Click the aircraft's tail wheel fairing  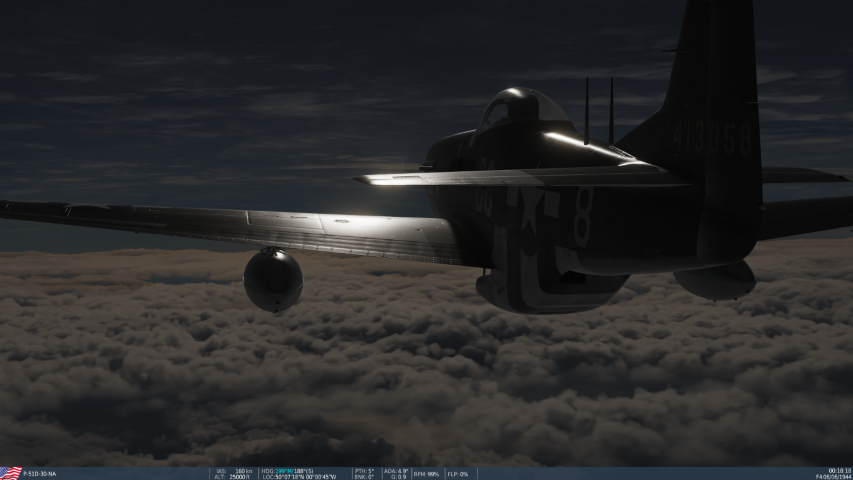coord(715,281)
